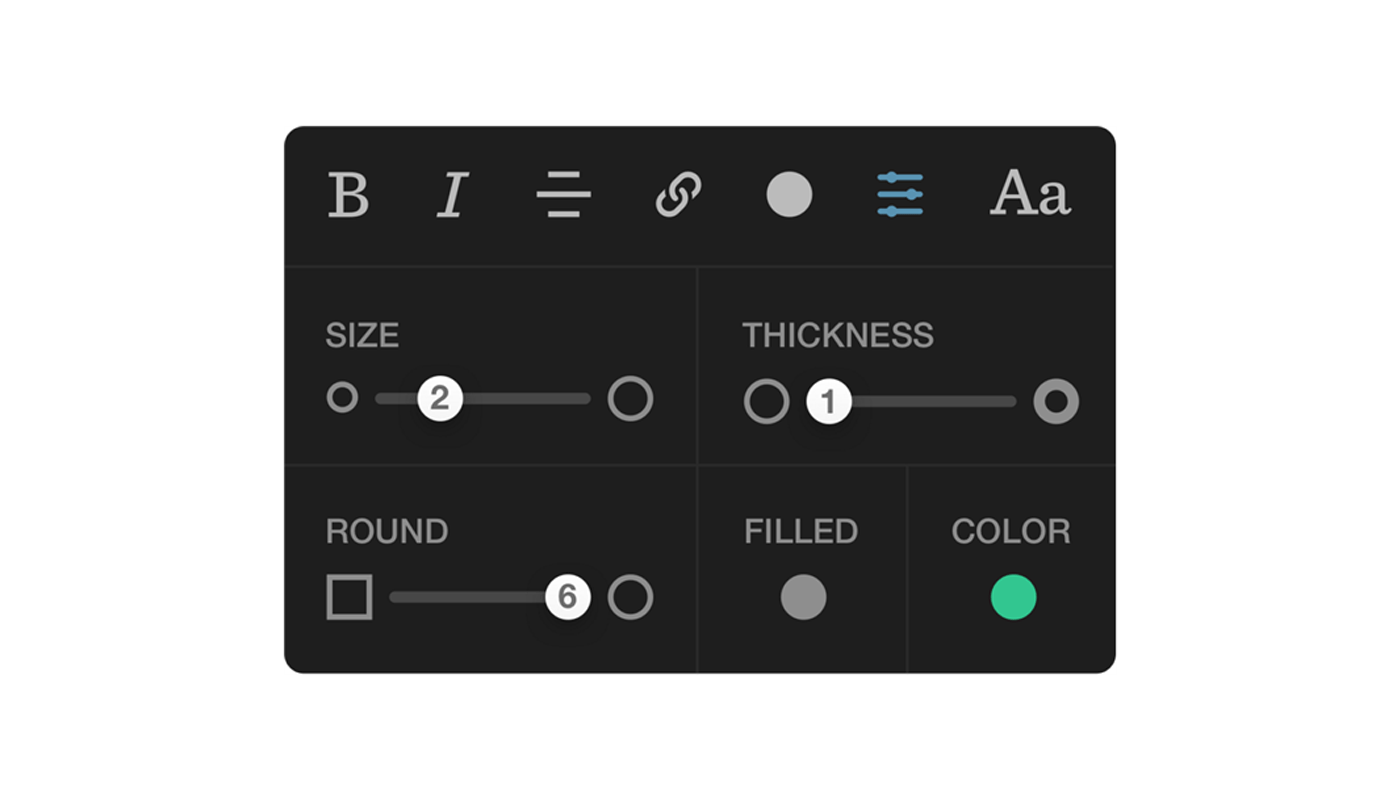Click the large circle maximum size icon
Screen dimensions: 1400x800
point(630,398)
